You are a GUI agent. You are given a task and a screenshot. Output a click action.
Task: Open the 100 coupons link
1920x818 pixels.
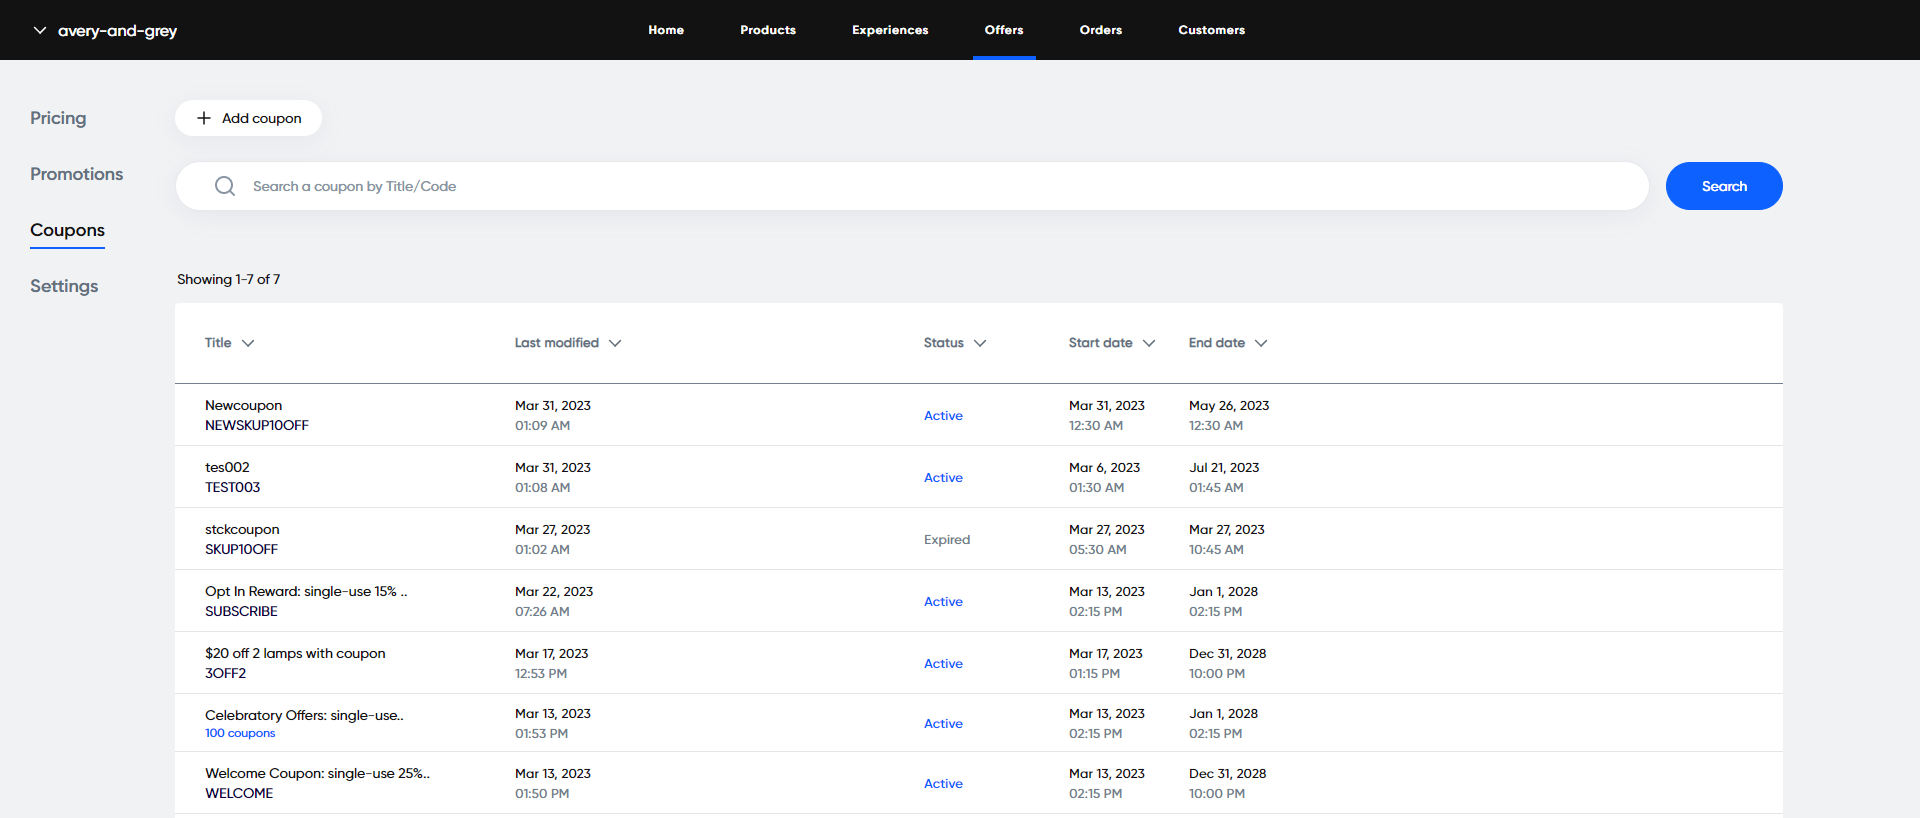[240, 733]
